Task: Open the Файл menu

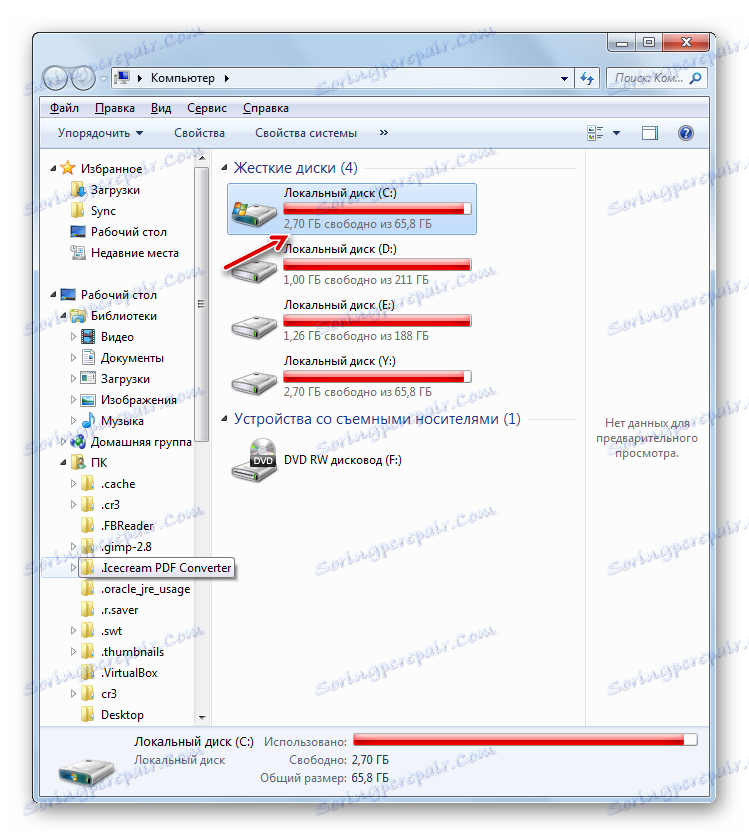Action: (x=65, y=108)
